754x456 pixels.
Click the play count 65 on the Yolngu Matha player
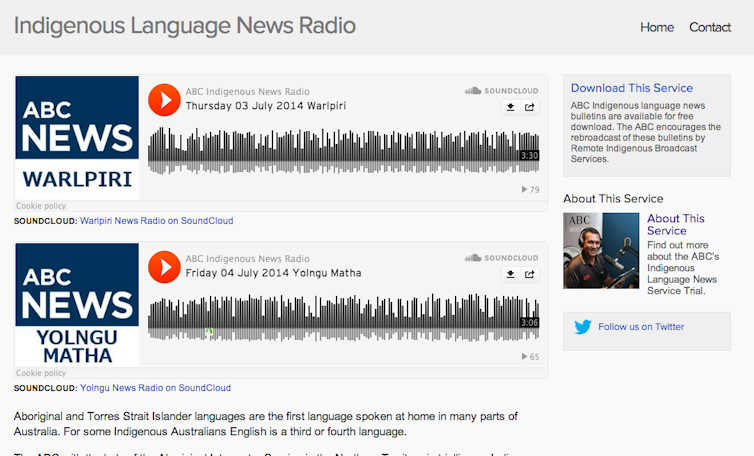point(530,356)
